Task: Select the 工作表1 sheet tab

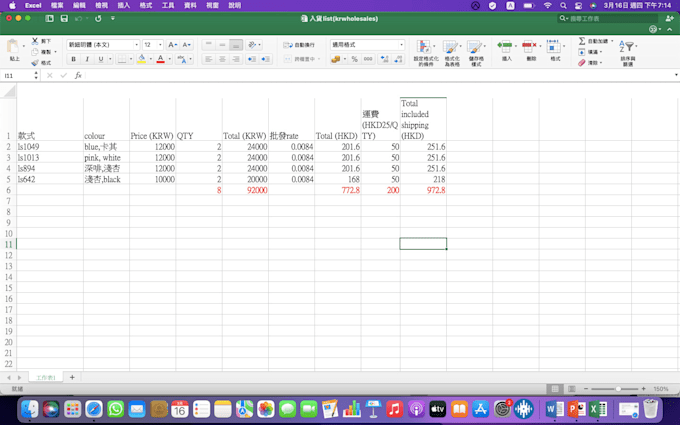Action: point(46,377)
